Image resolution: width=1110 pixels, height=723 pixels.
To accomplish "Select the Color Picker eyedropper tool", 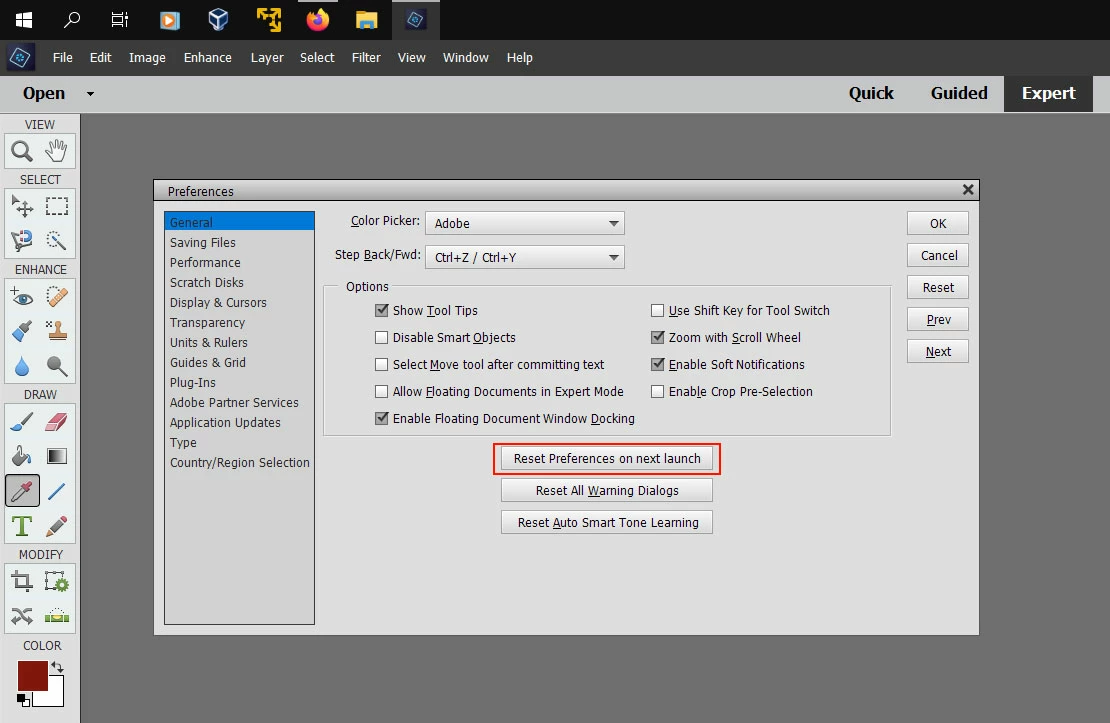I will click(22, 490).
